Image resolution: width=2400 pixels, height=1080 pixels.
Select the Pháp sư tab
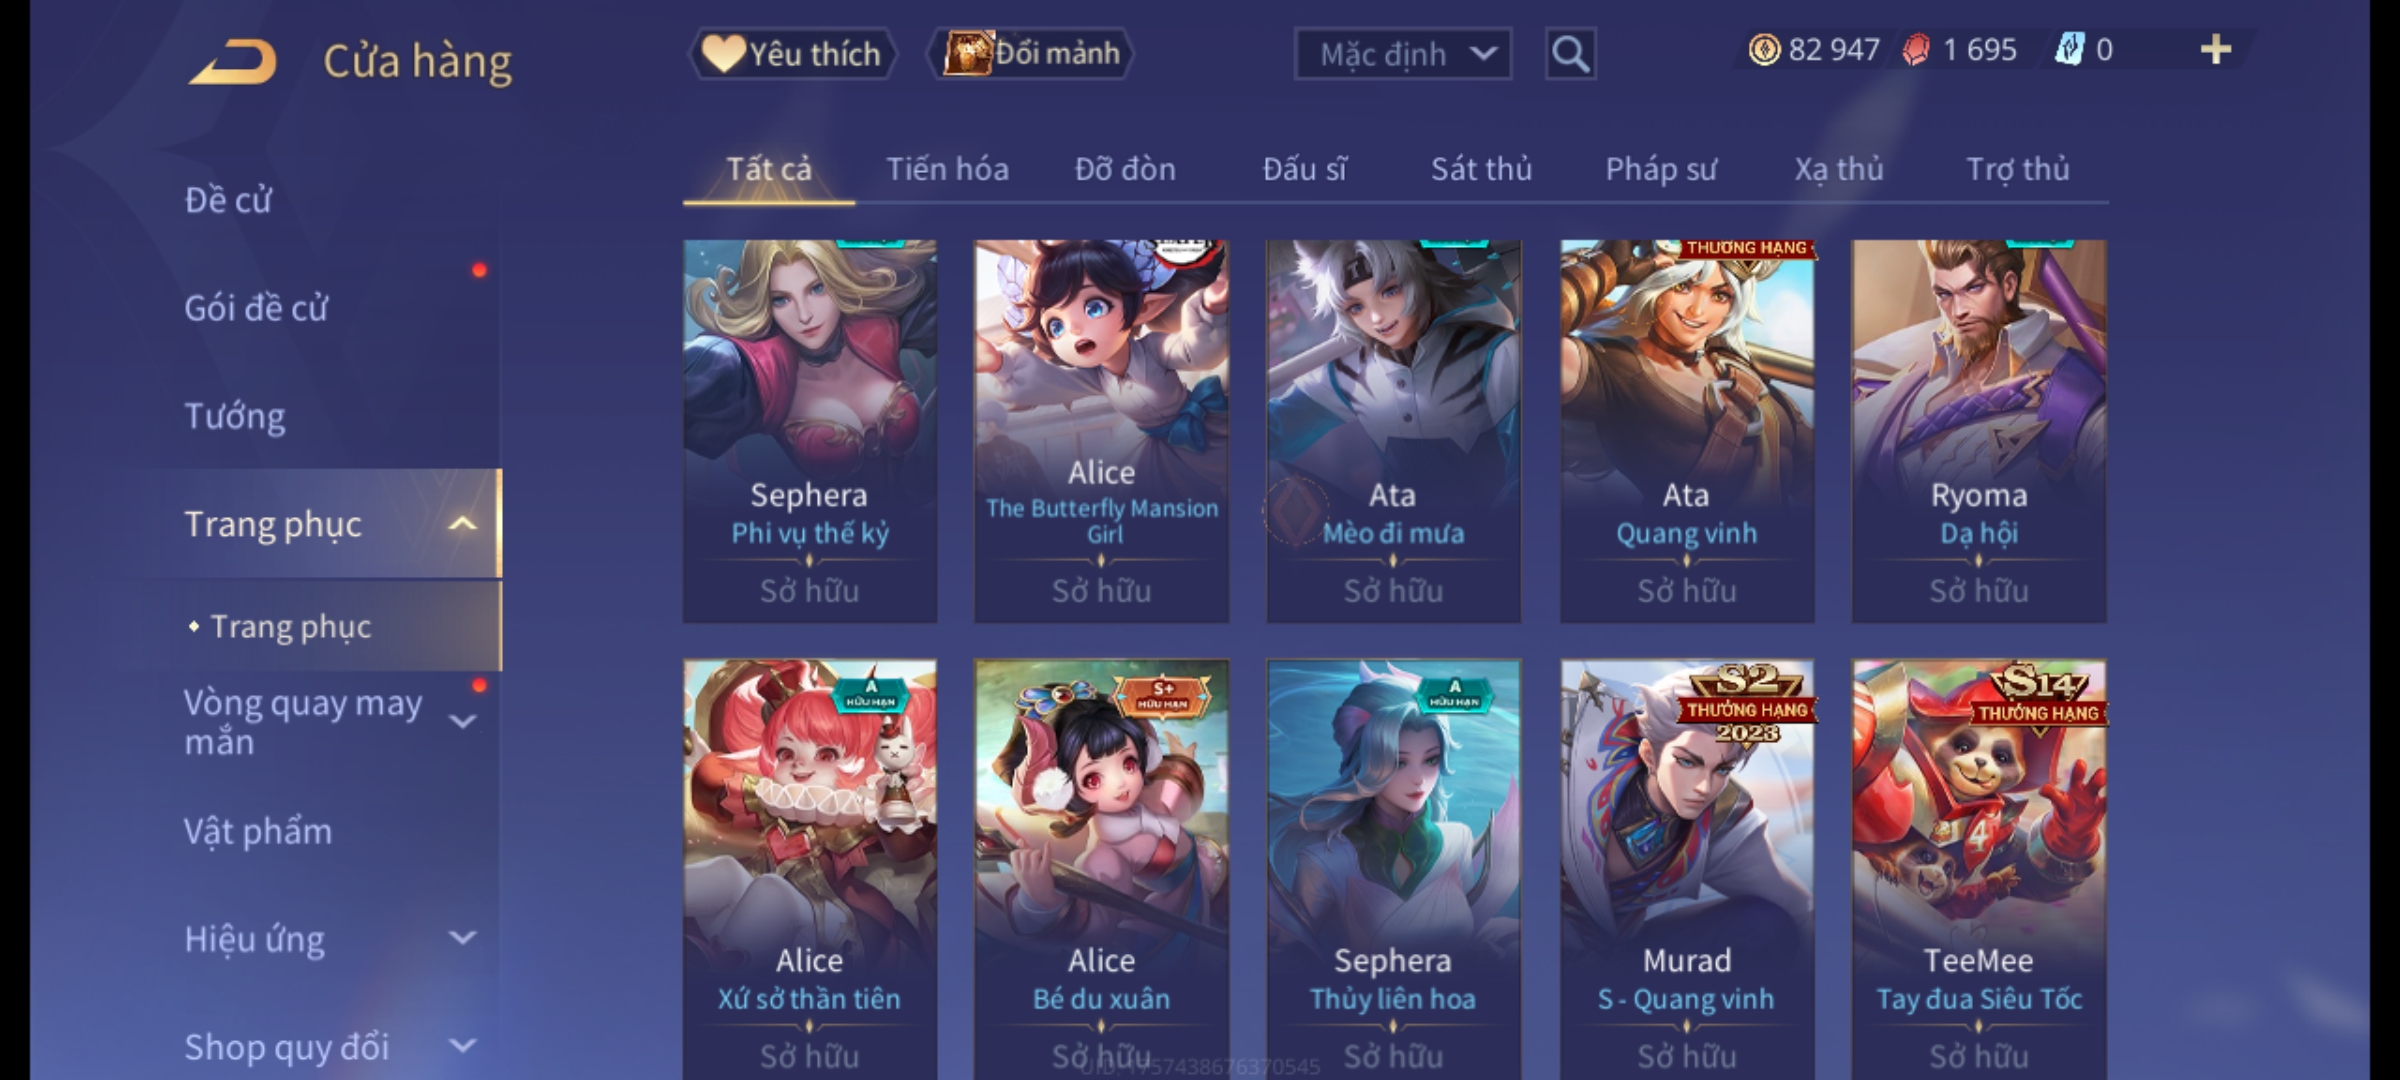click(x=1660, y=169)
